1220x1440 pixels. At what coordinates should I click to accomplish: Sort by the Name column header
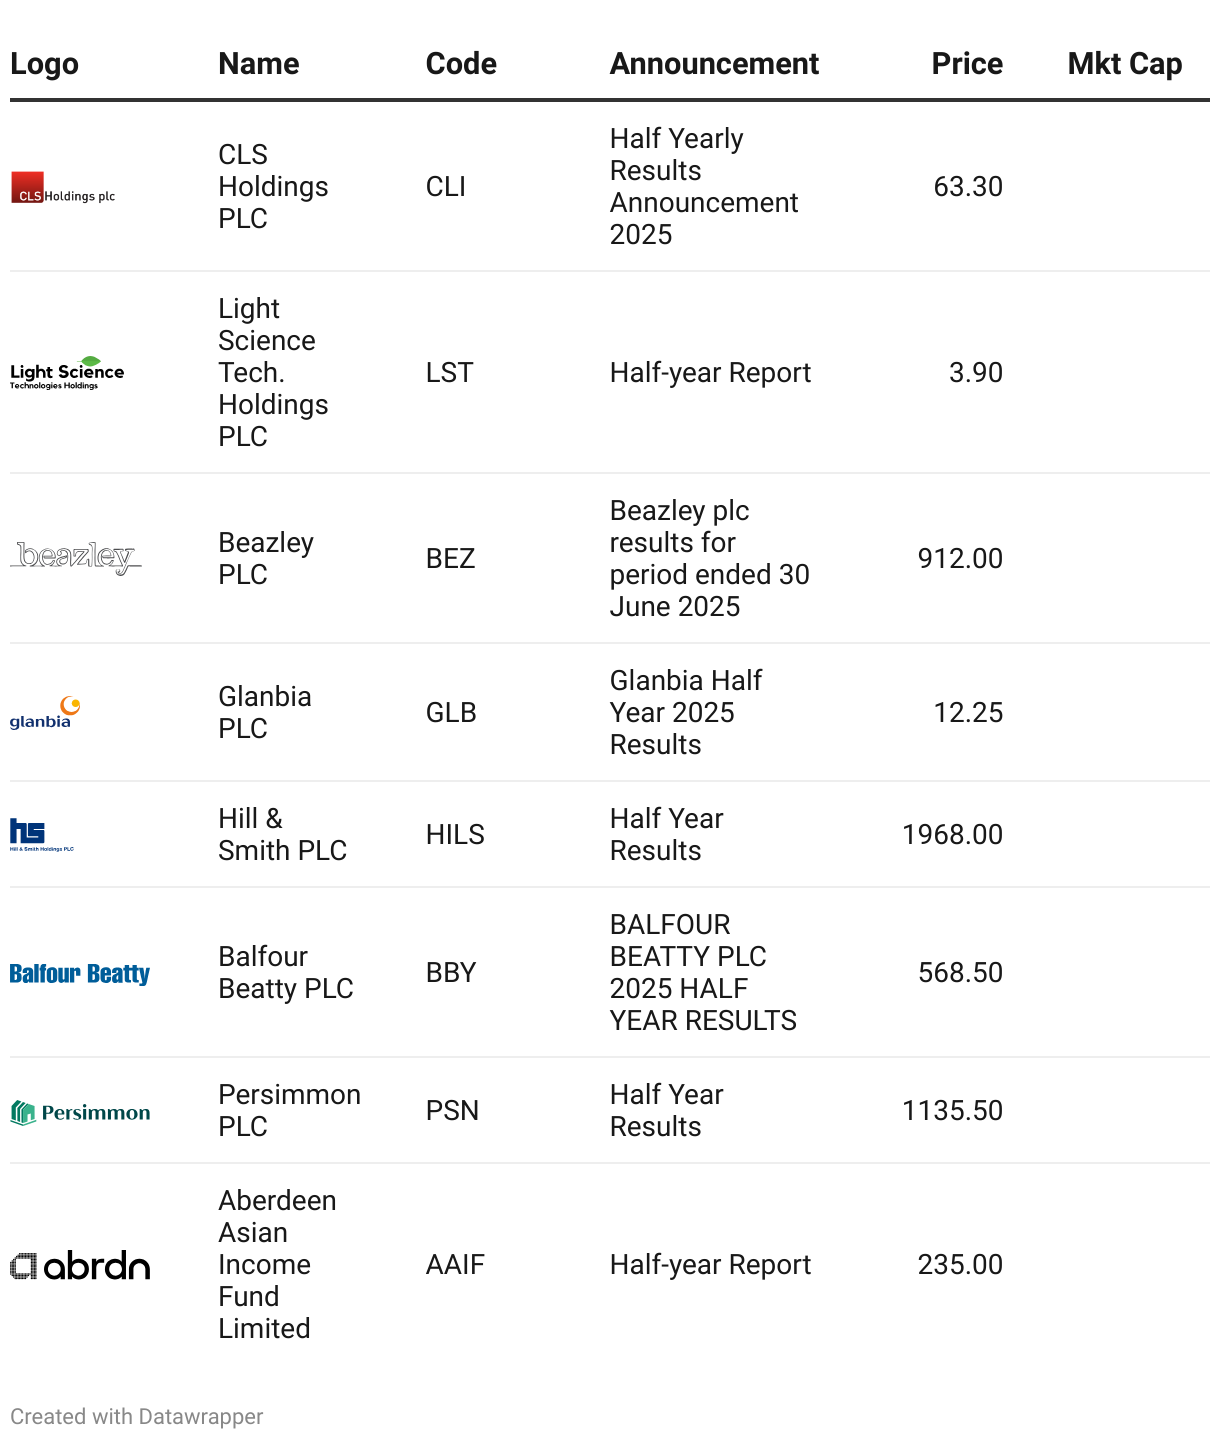(259, 64)
